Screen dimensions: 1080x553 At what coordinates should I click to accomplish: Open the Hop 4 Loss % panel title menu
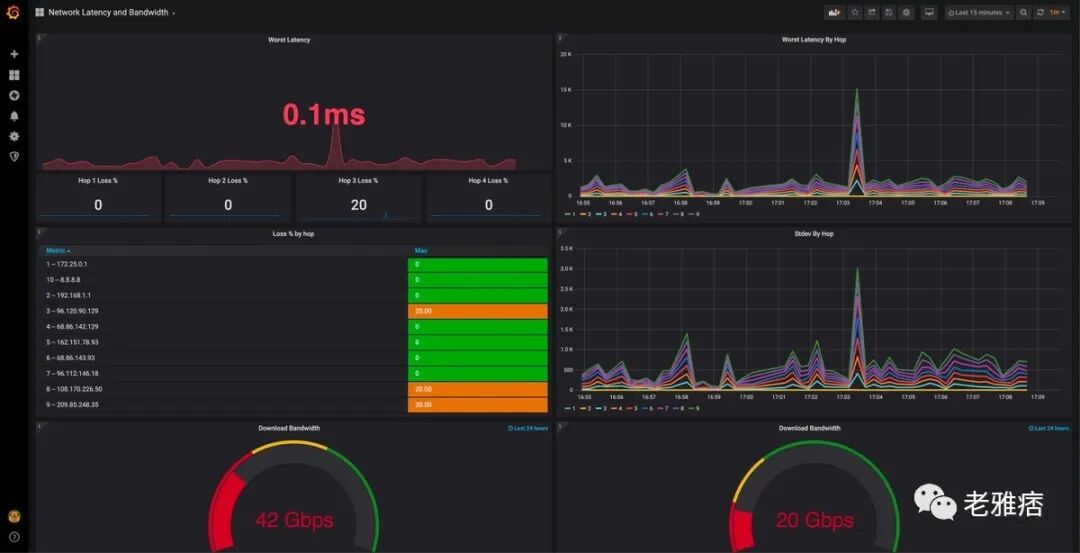488,181
